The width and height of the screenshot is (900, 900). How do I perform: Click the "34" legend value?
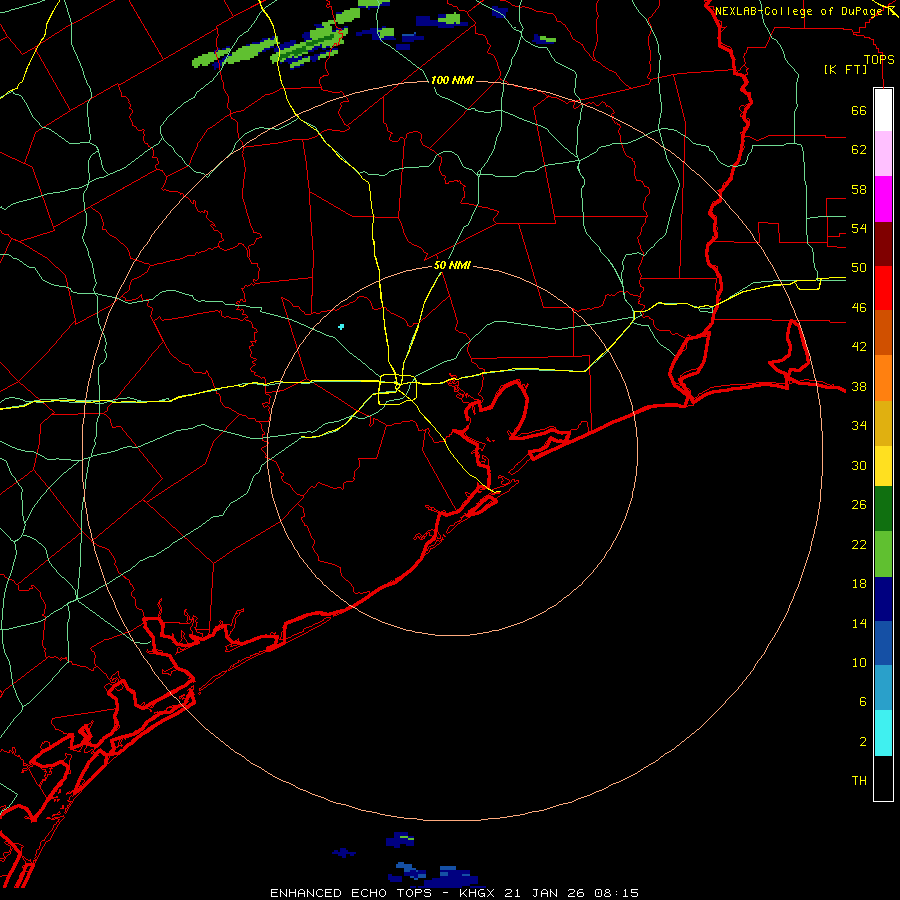859,426
